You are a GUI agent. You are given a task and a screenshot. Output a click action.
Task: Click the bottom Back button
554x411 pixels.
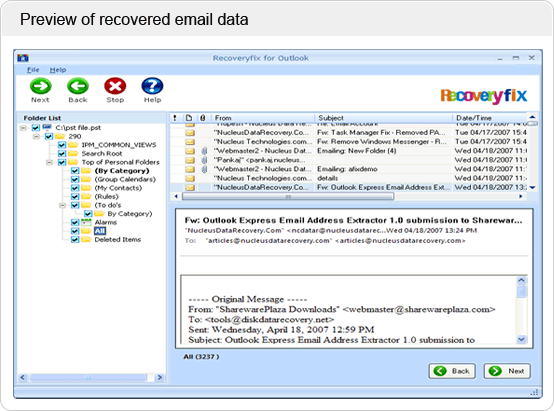tap(452, 371)
